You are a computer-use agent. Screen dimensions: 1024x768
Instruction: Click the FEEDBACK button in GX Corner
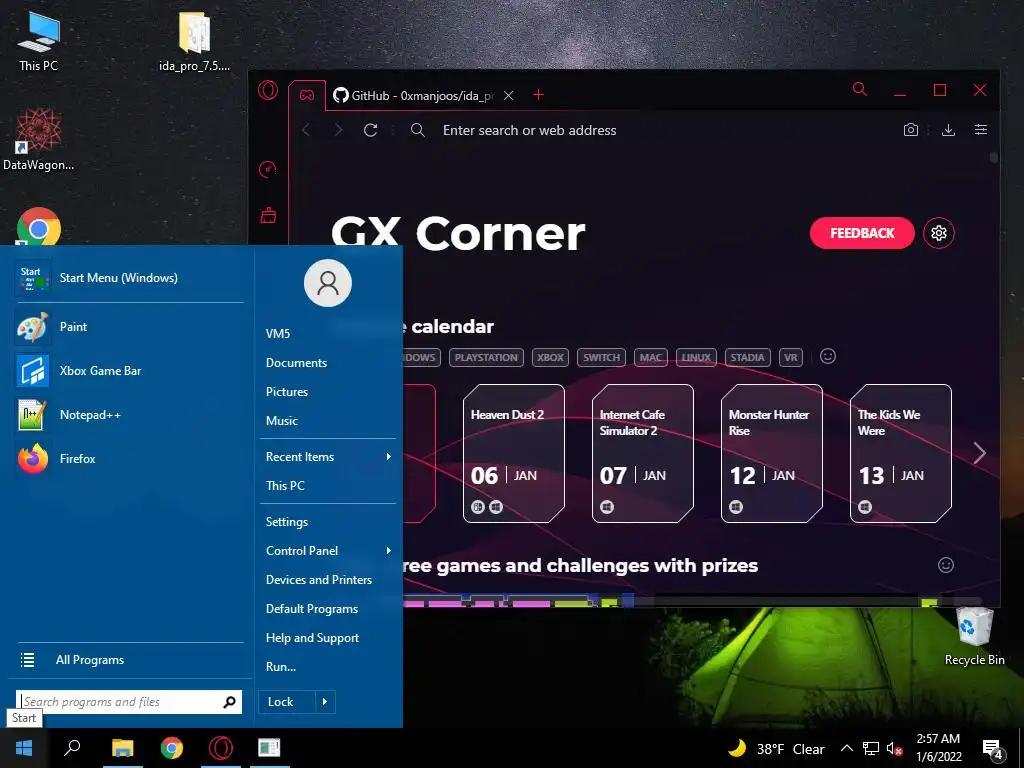pos(862,233)
